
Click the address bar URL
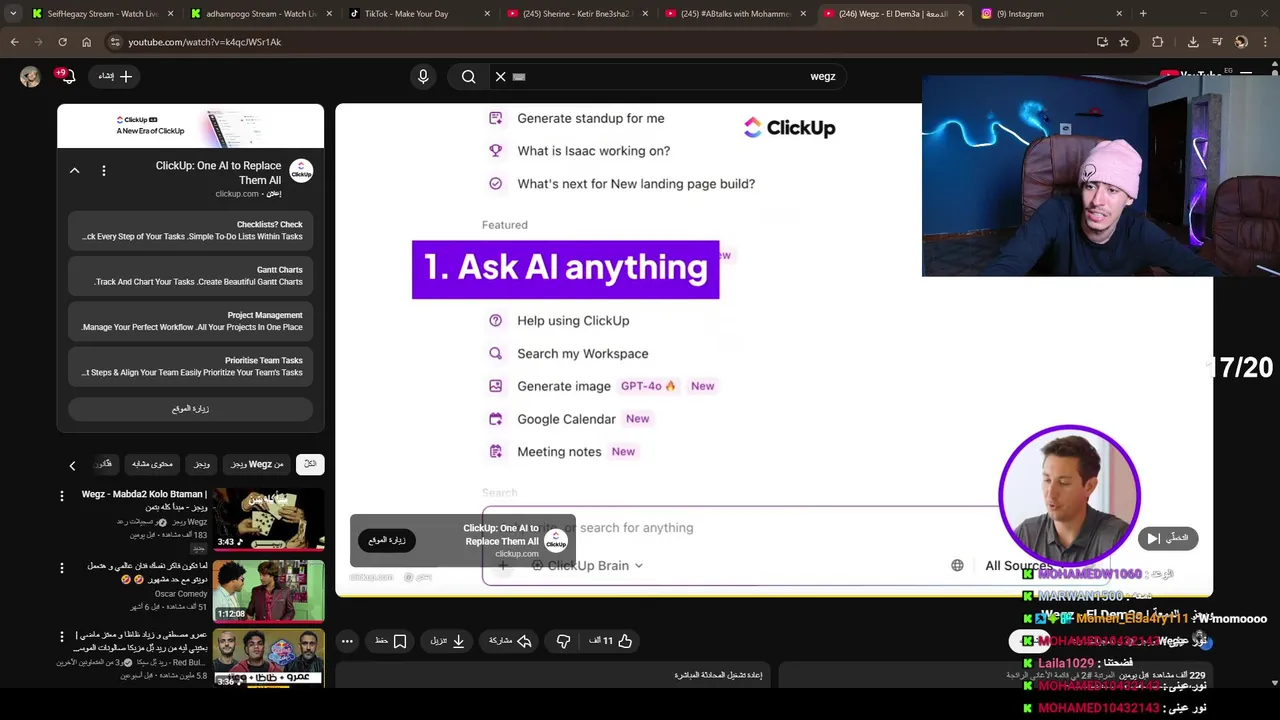[x=204, y=42]
